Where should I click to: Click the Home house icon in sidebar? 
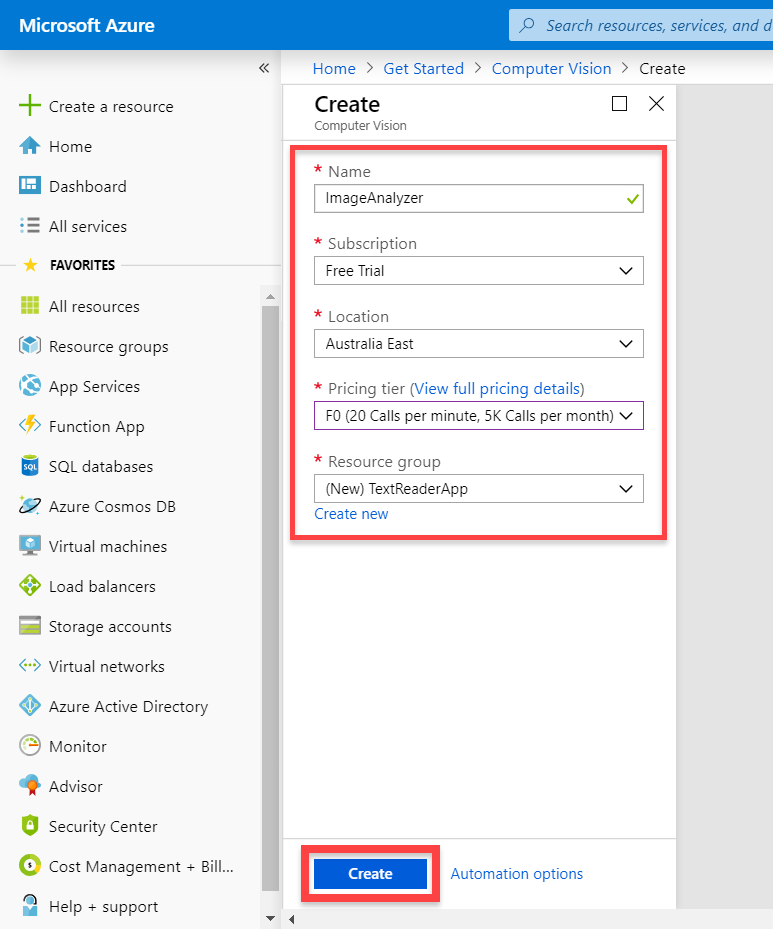30,146
